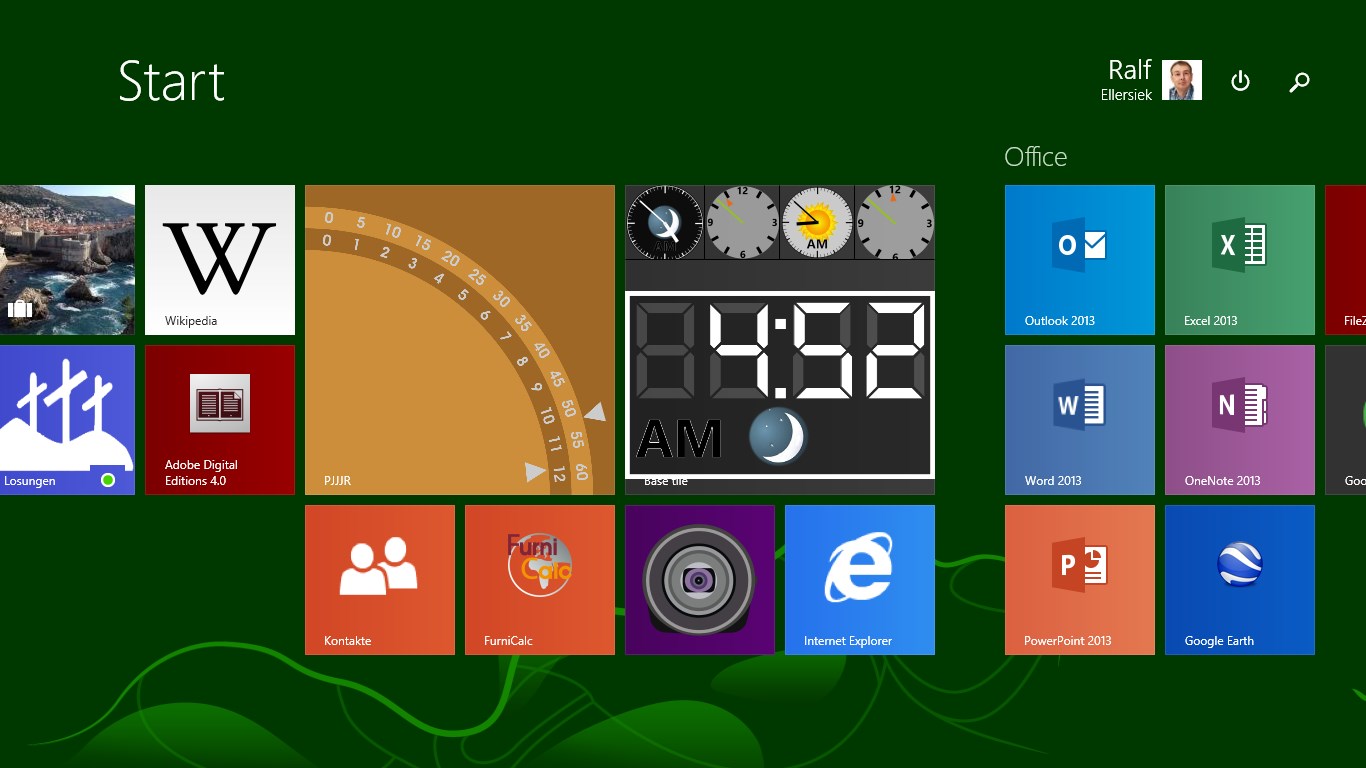The width and height of the screenshot is (1366, 768).
Task: Open the Losungen tile
Action: pos(66,419)
